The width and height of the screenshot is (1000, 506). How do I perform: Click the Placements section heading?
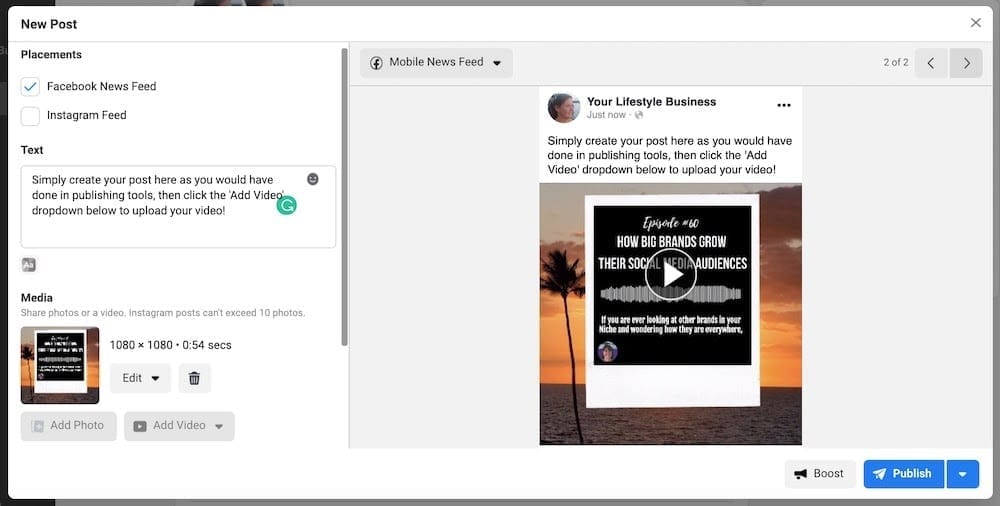click(x=51, y=55)
